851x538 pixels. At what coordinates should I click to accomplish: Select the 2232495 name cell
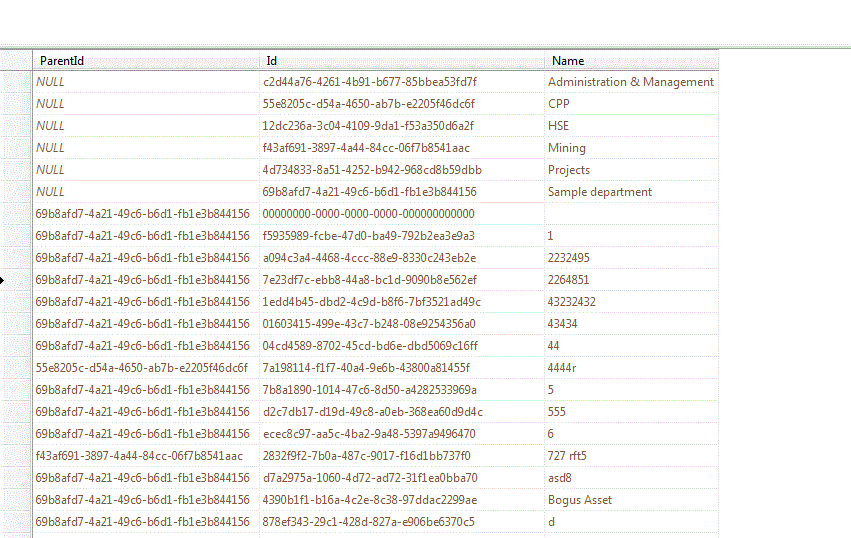(x=630, y=258)
